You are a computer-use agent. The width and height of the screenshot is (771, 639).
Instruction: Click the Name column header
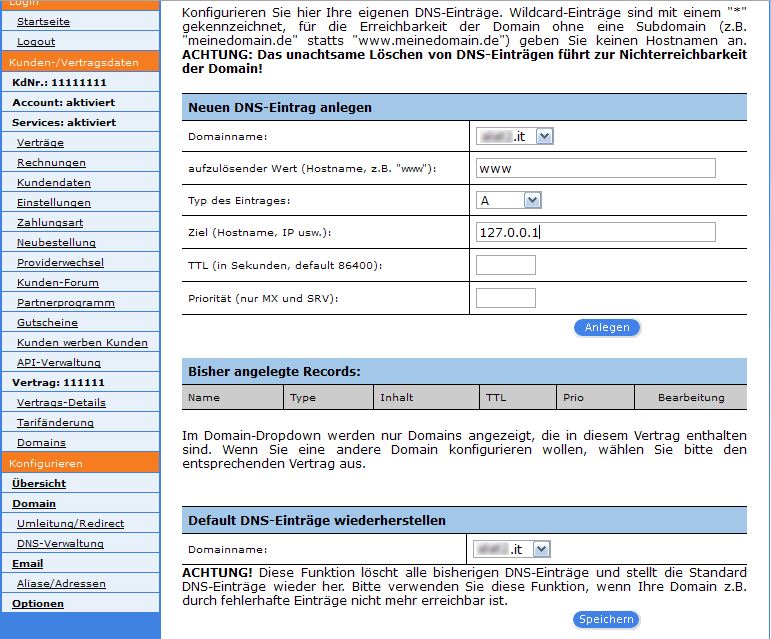232,398
